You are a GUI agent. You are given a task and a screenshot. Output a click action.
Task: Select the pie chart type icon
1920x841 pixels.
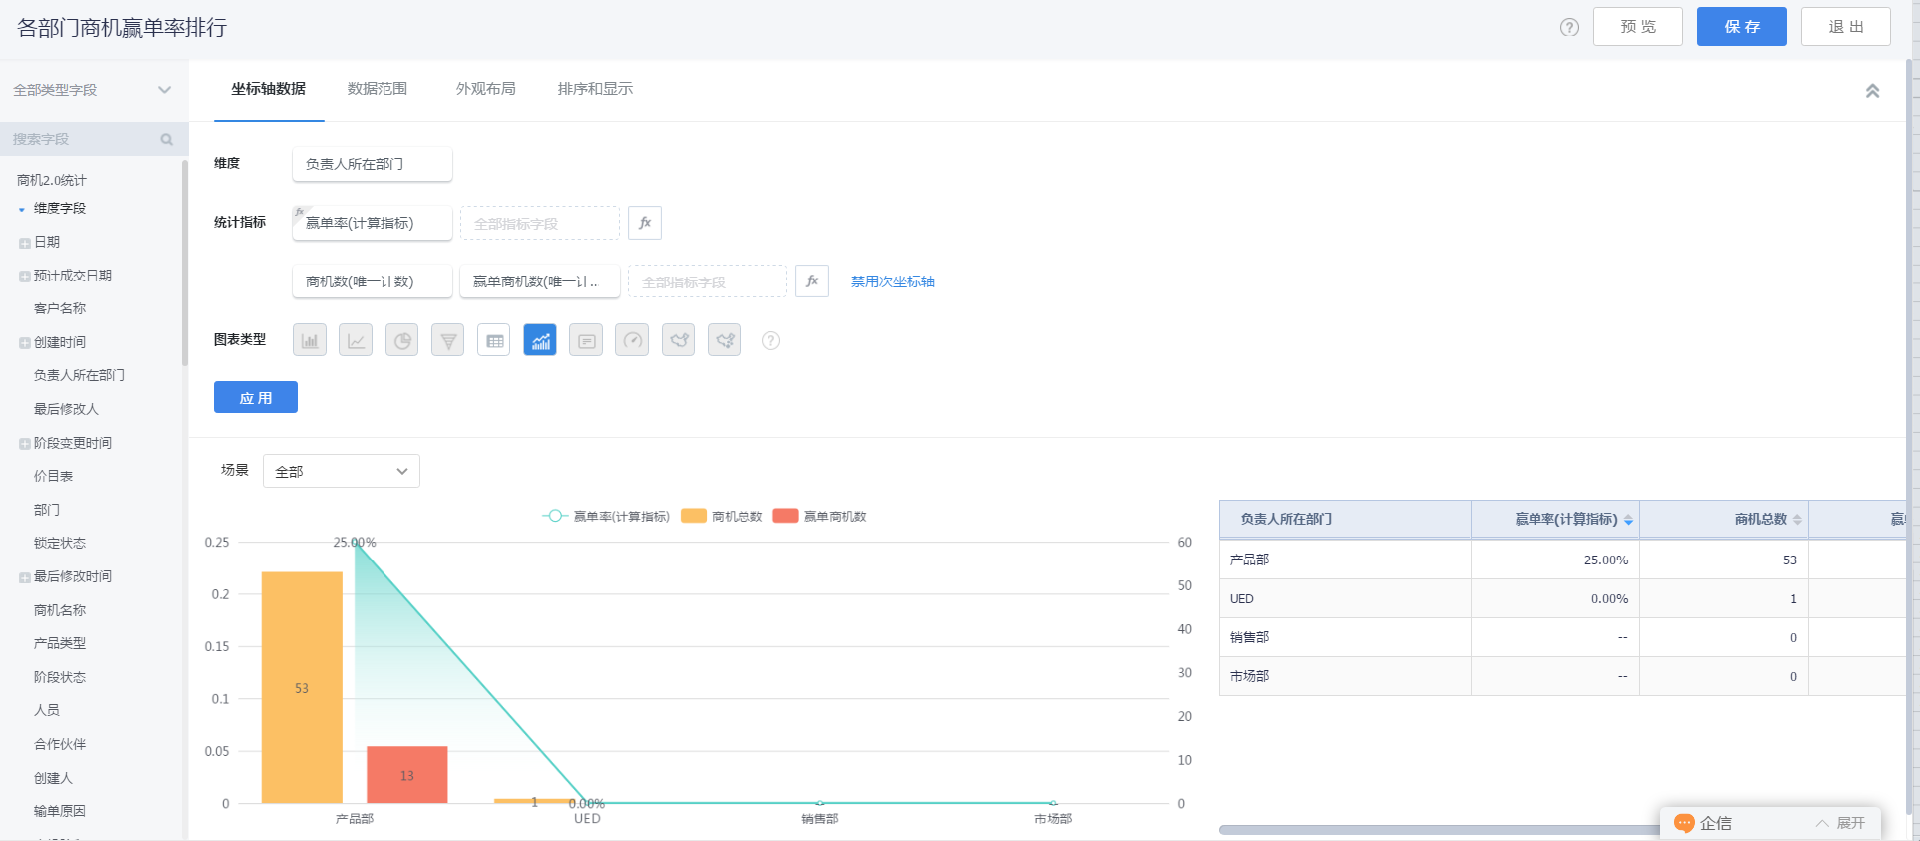pyautogui.click(x=402, y=340)
